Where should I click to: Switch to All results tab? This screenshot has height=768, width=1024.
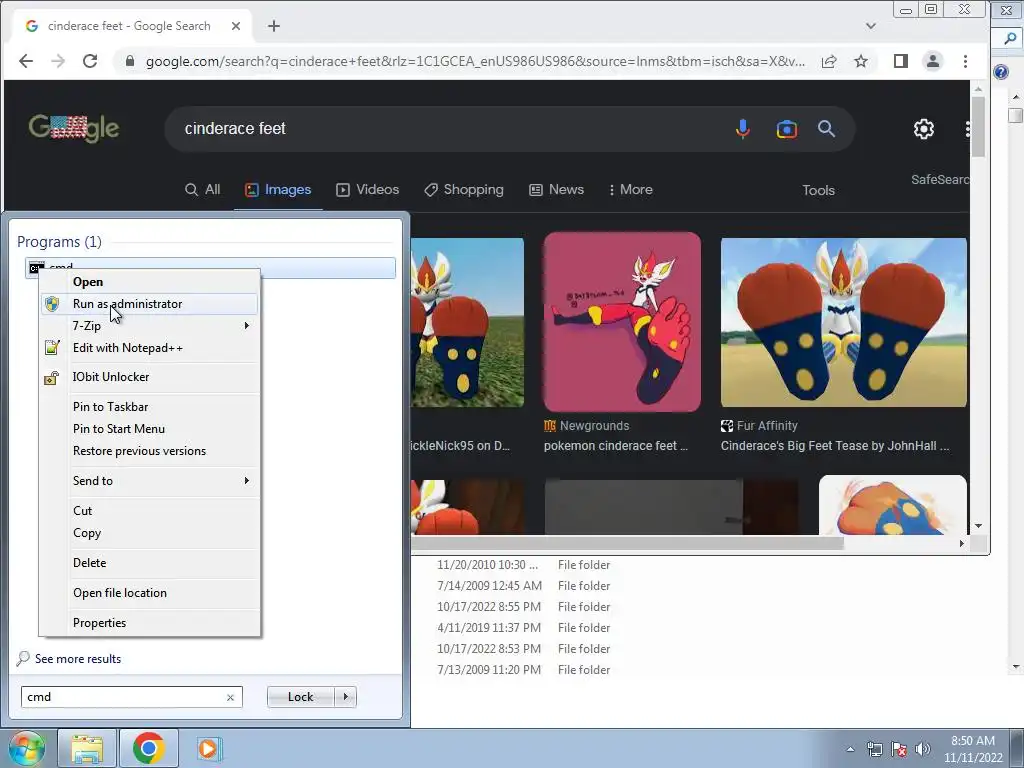tap(202, 189)
